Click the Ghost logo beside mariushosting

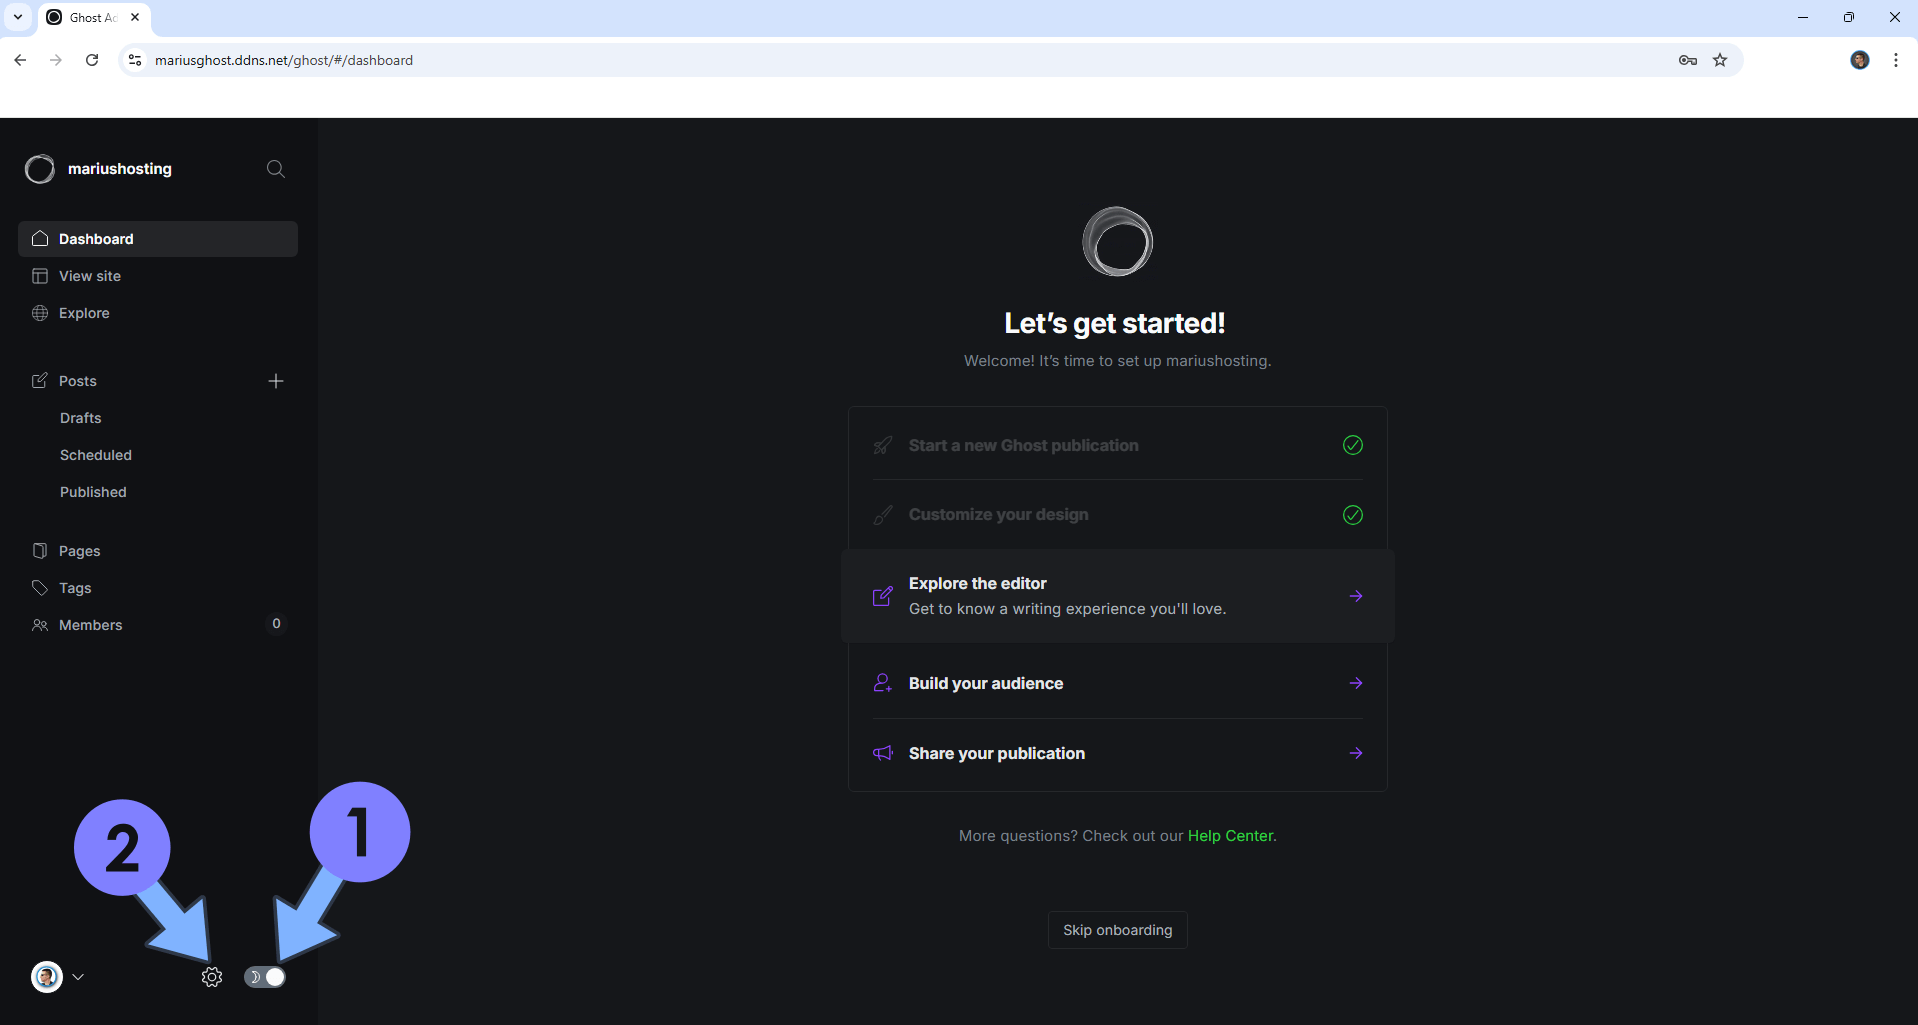(40, 169)
